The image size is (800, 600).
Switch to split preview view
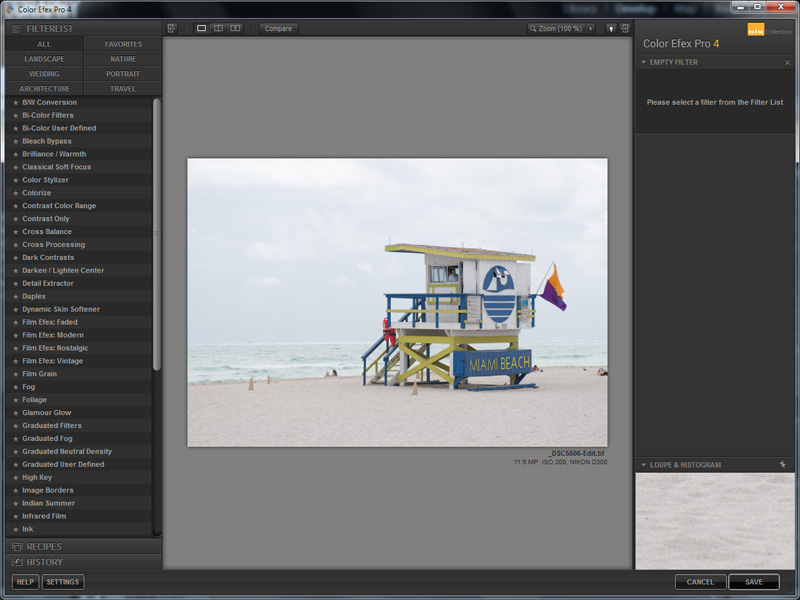(218, 29)
